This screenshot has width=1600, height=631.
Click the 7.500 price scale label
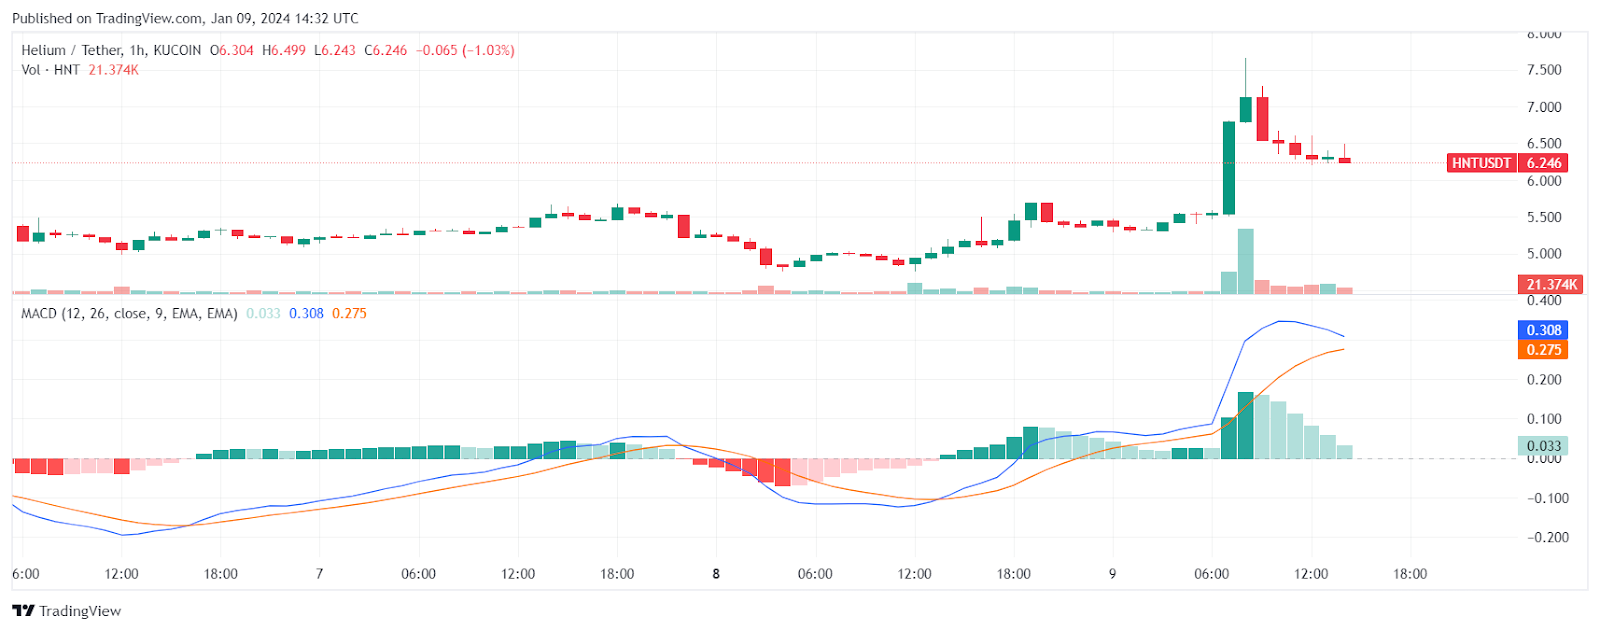click(1544, 70)
